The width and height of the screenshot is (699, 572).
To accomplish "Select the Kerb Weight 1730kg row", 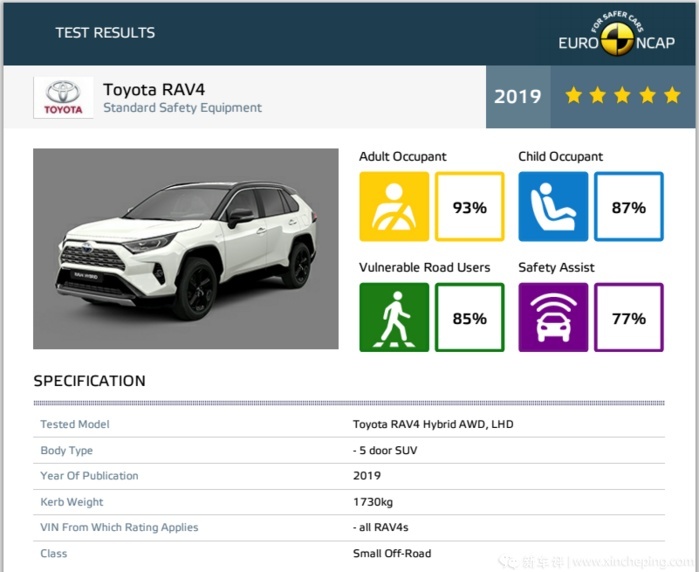I will pos(349,502).
